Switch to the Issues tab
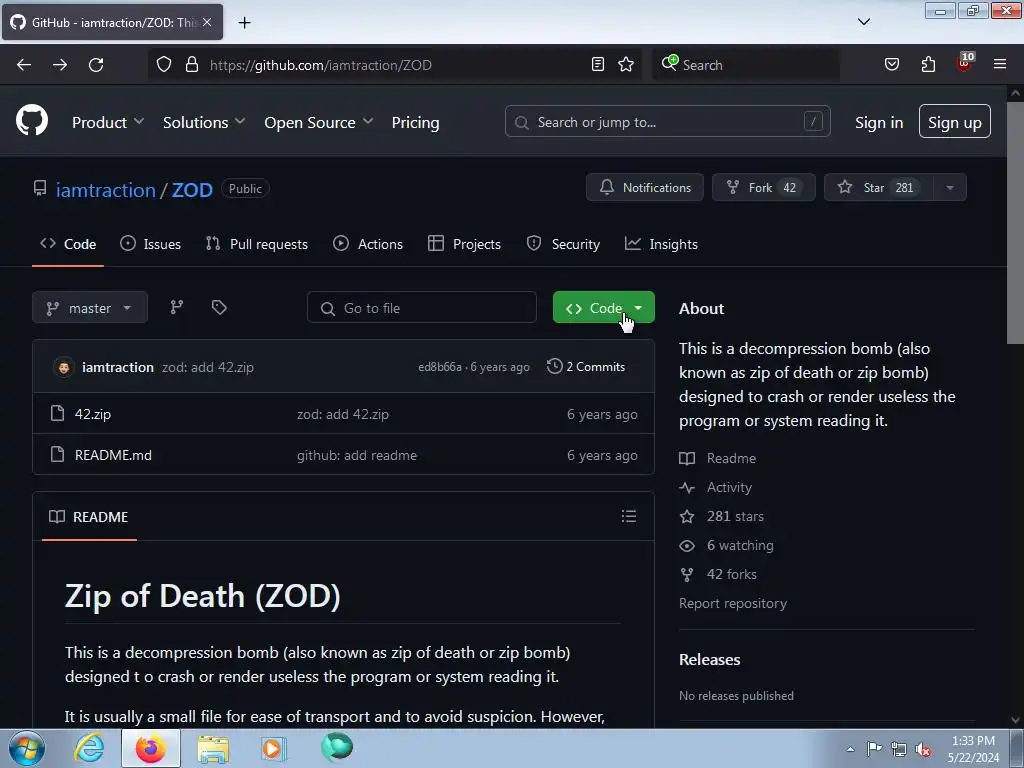This screenshot has width=1024, height=768. [151, 244]
